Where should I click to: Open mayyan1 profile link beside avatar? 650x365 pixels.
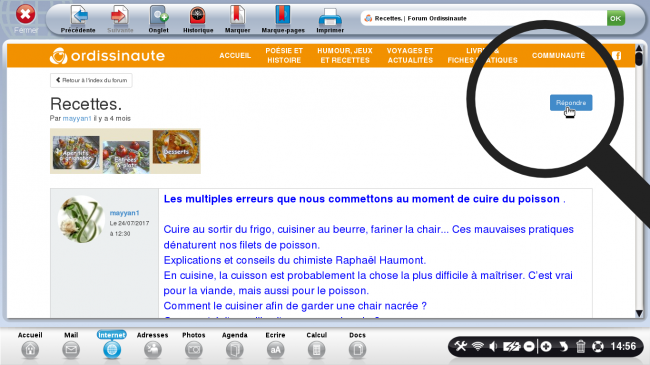pos(124,213)
